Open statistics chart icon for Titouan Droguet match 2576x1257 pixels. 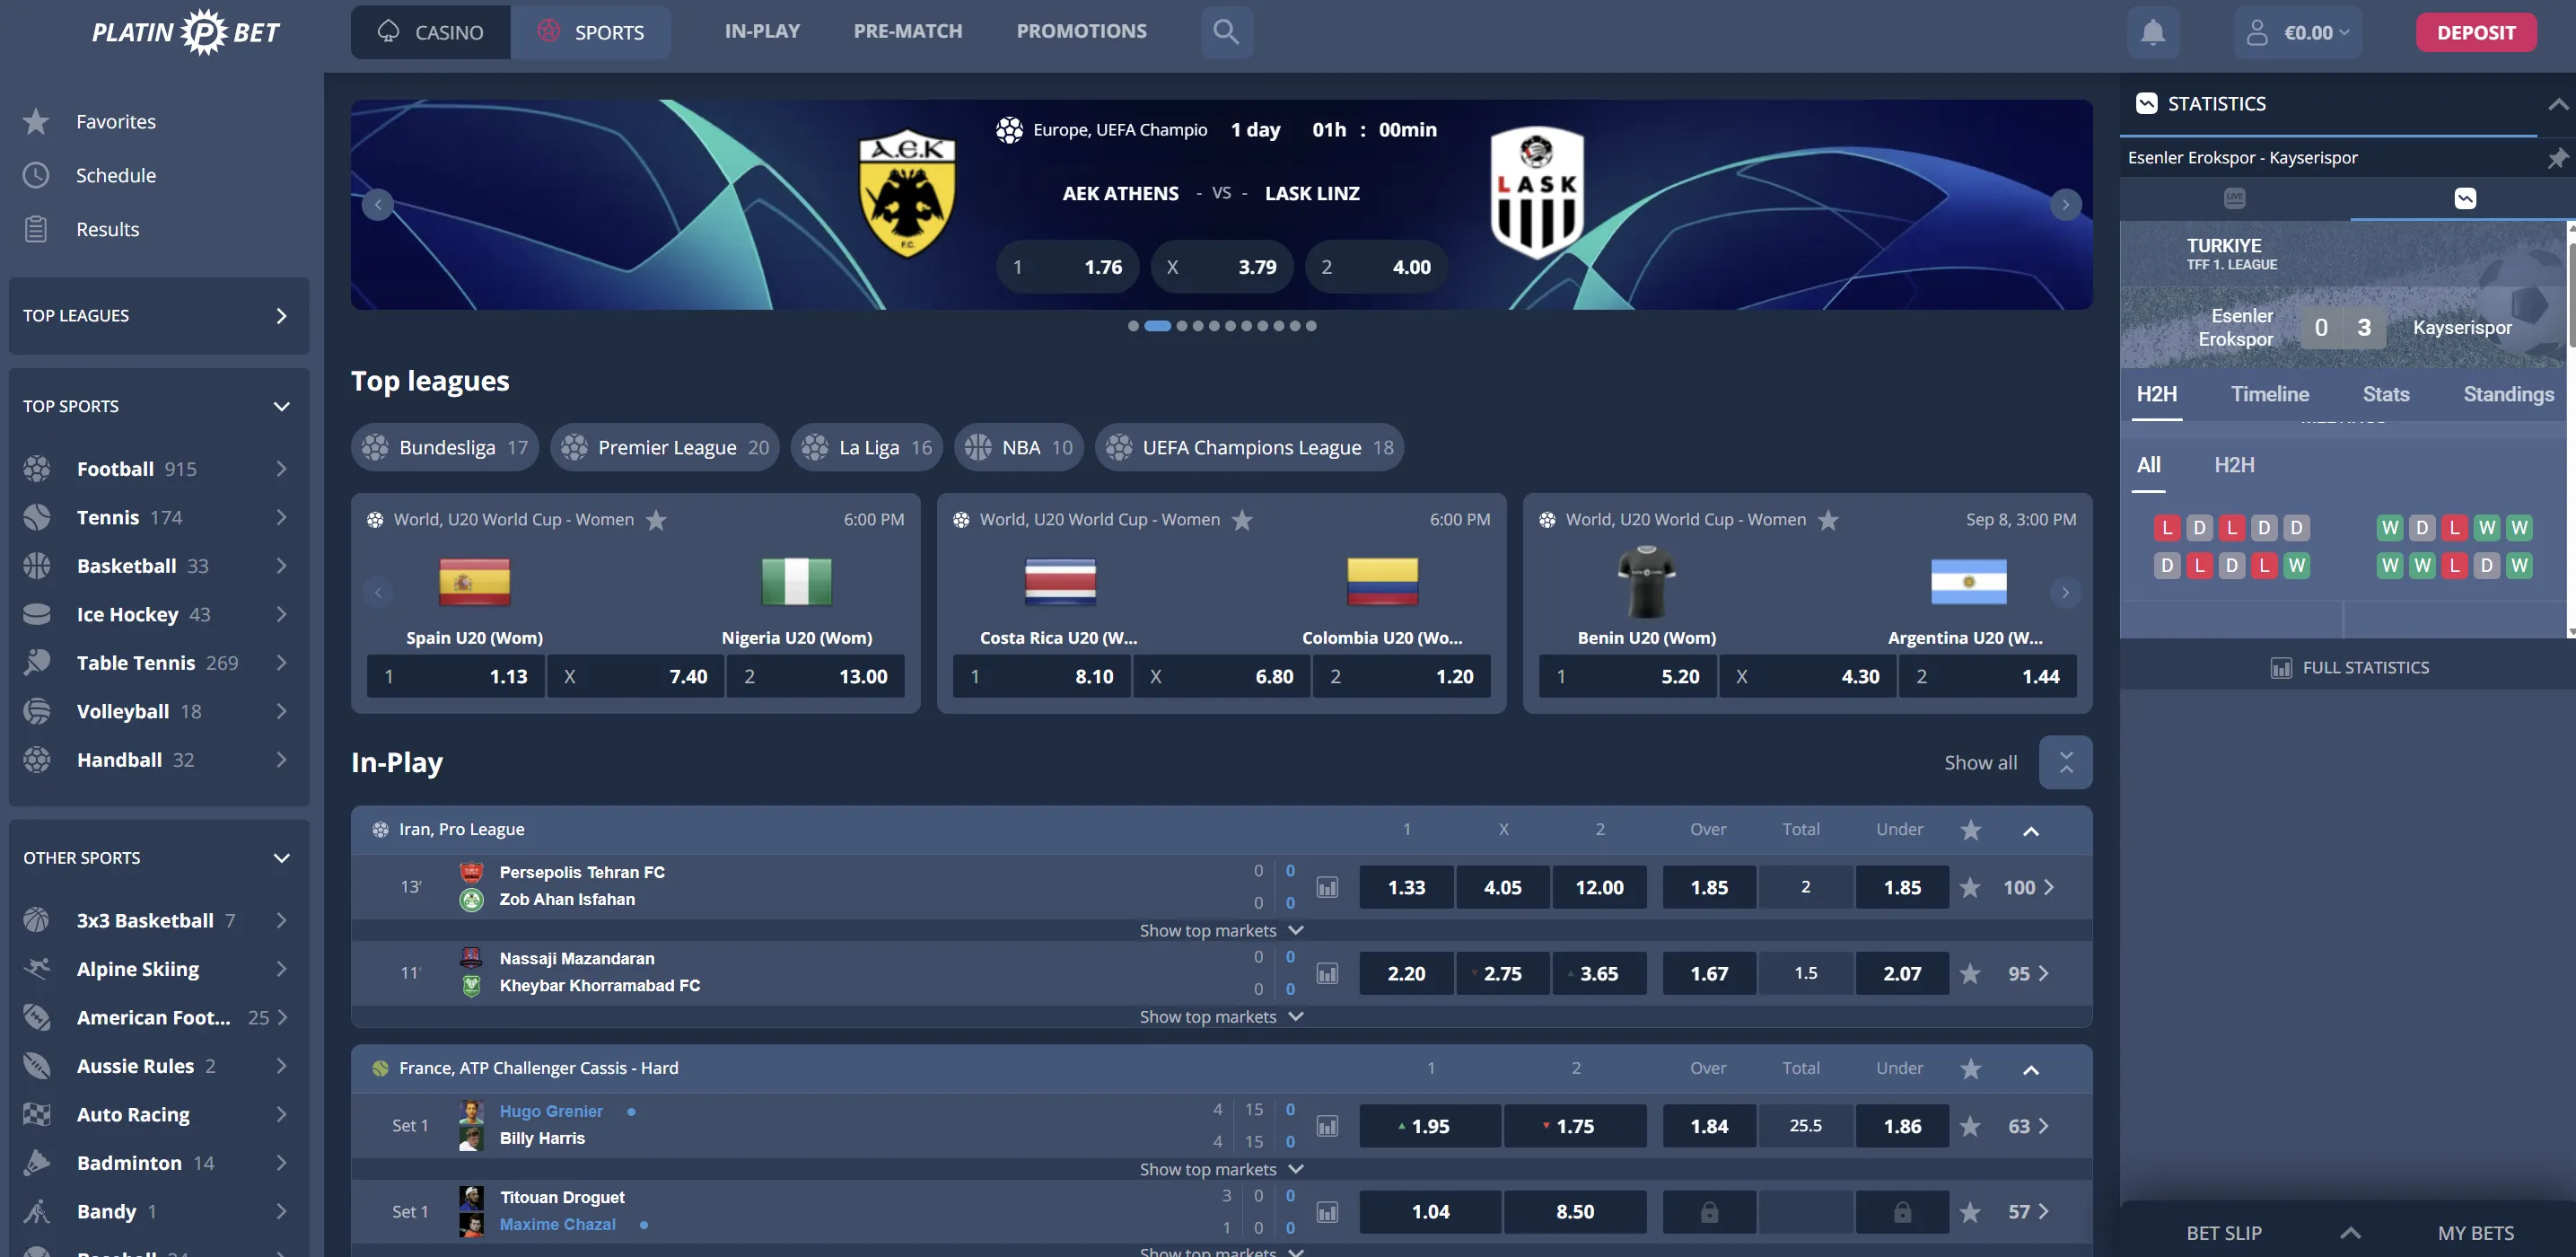point(1327,1212)
